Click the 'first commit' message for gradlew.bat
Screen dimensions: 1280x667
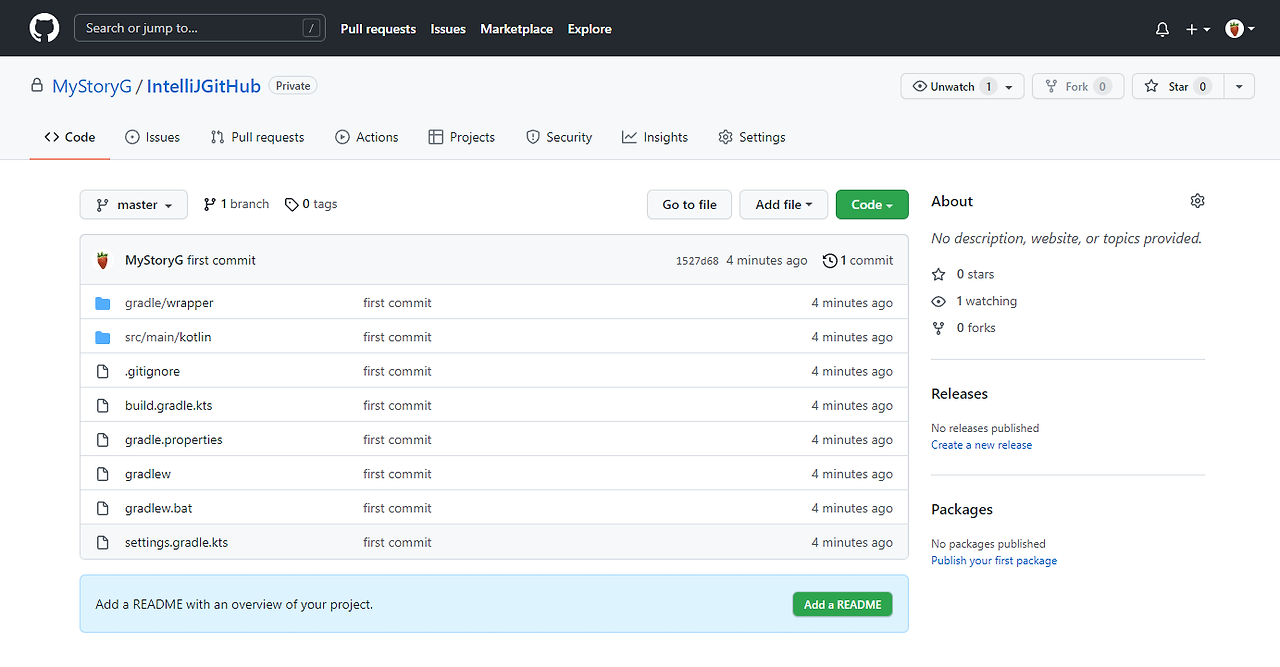pos(397,508)
